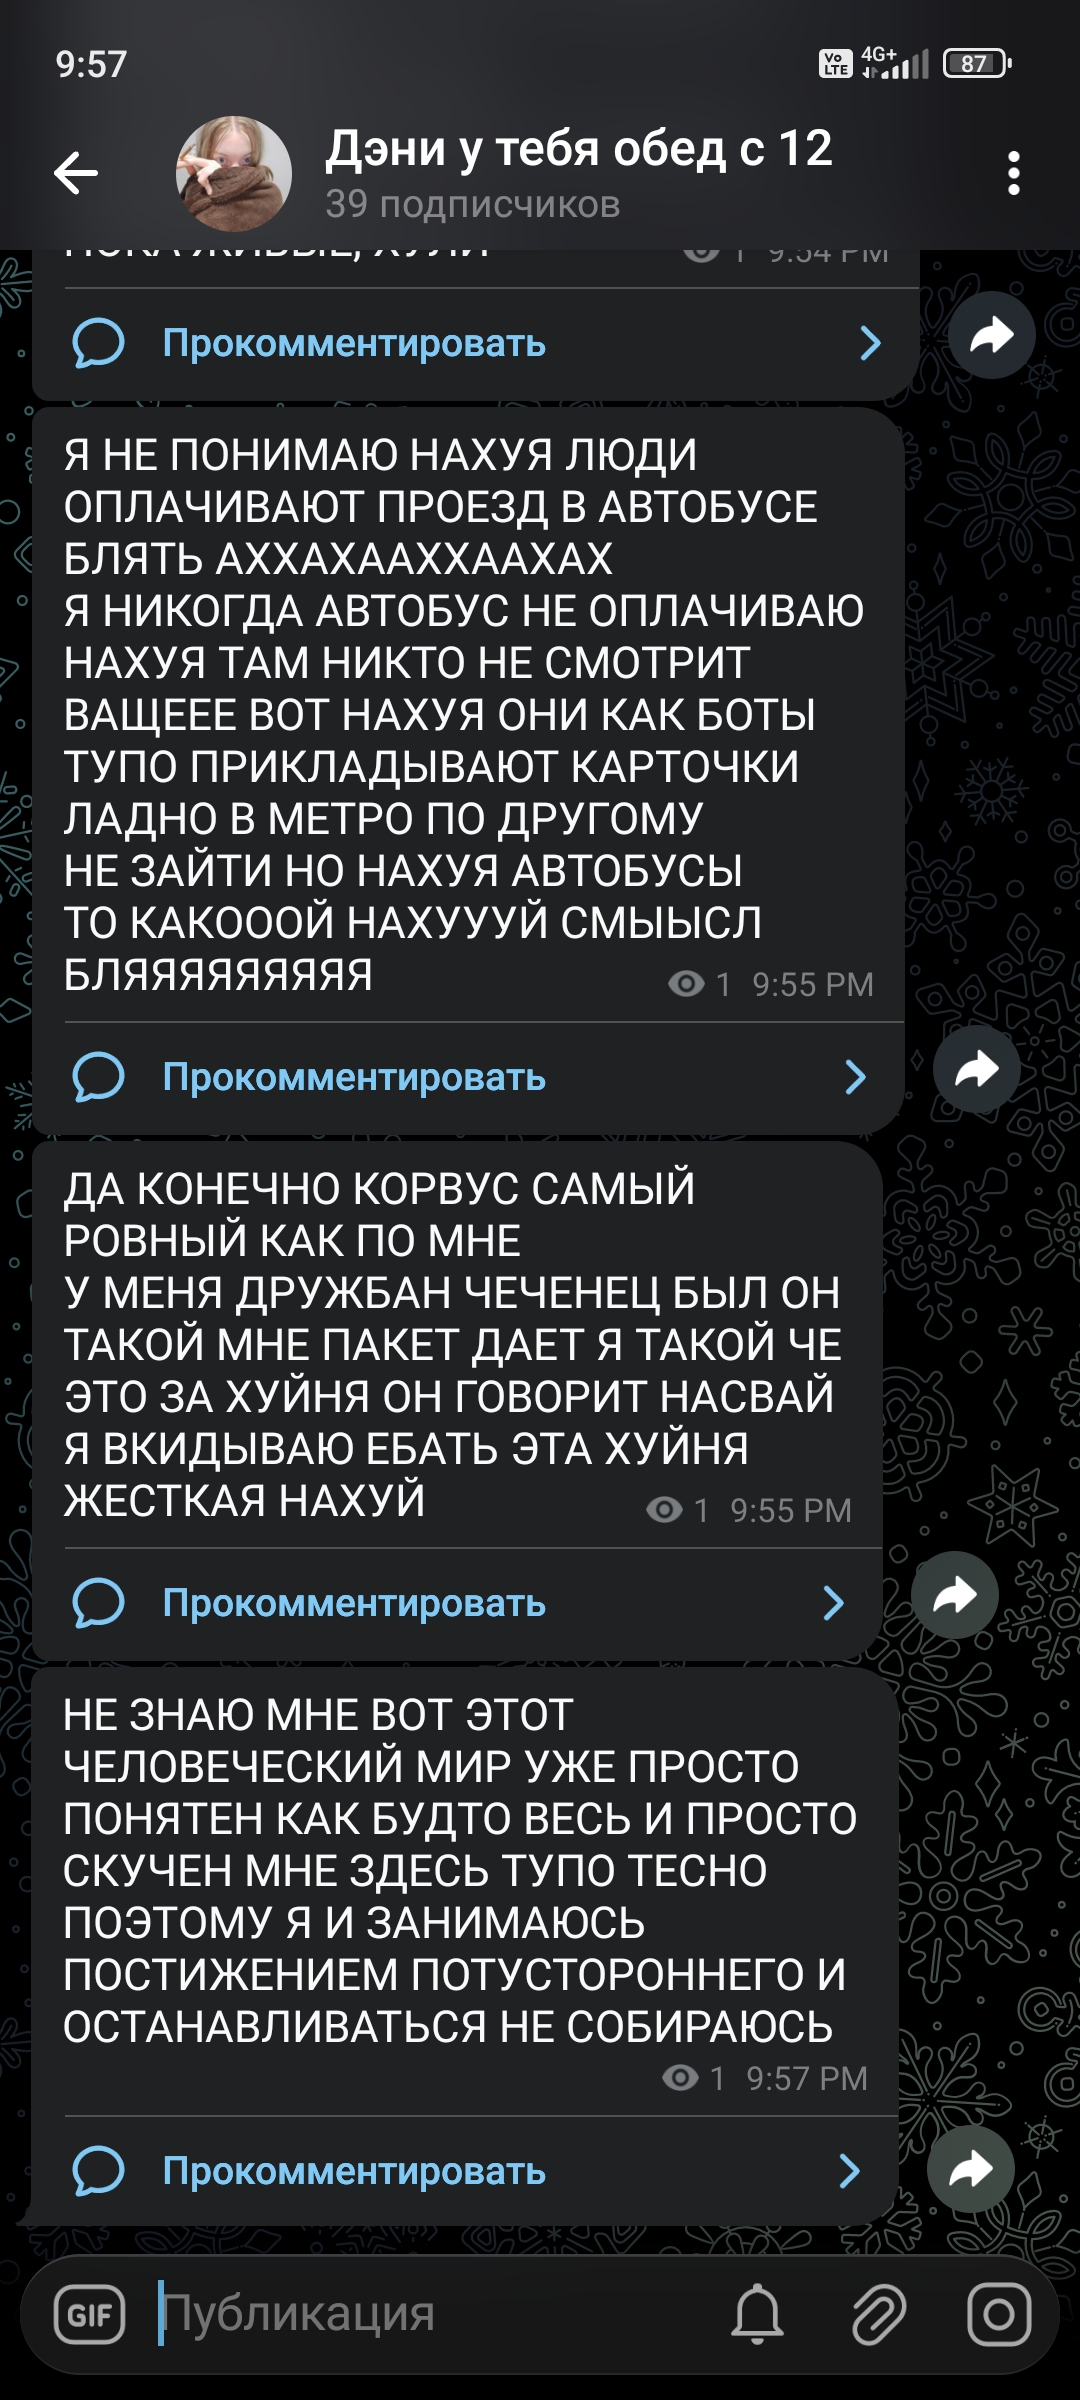The image size is (1080, 2400).
Task: Open channel profile via the avatar photo
Action: point(234,173)
